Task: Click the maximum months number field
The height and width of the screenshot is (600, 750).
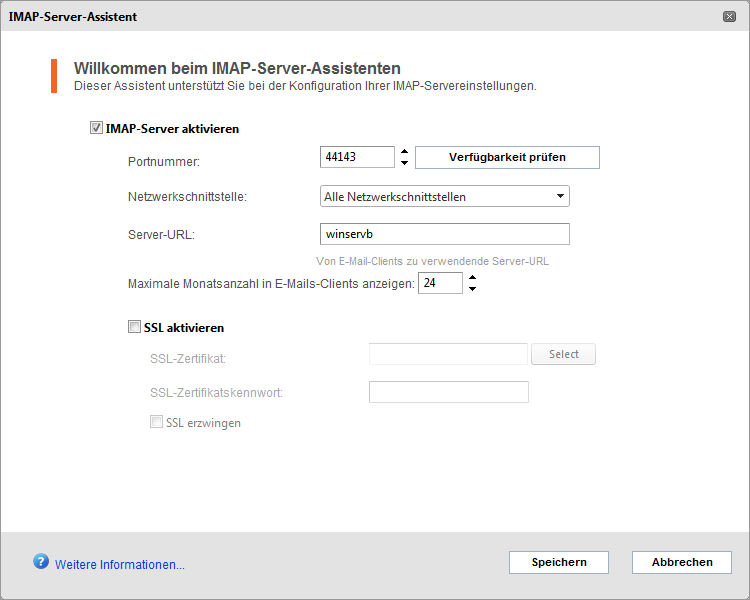Action: [439, 283]
